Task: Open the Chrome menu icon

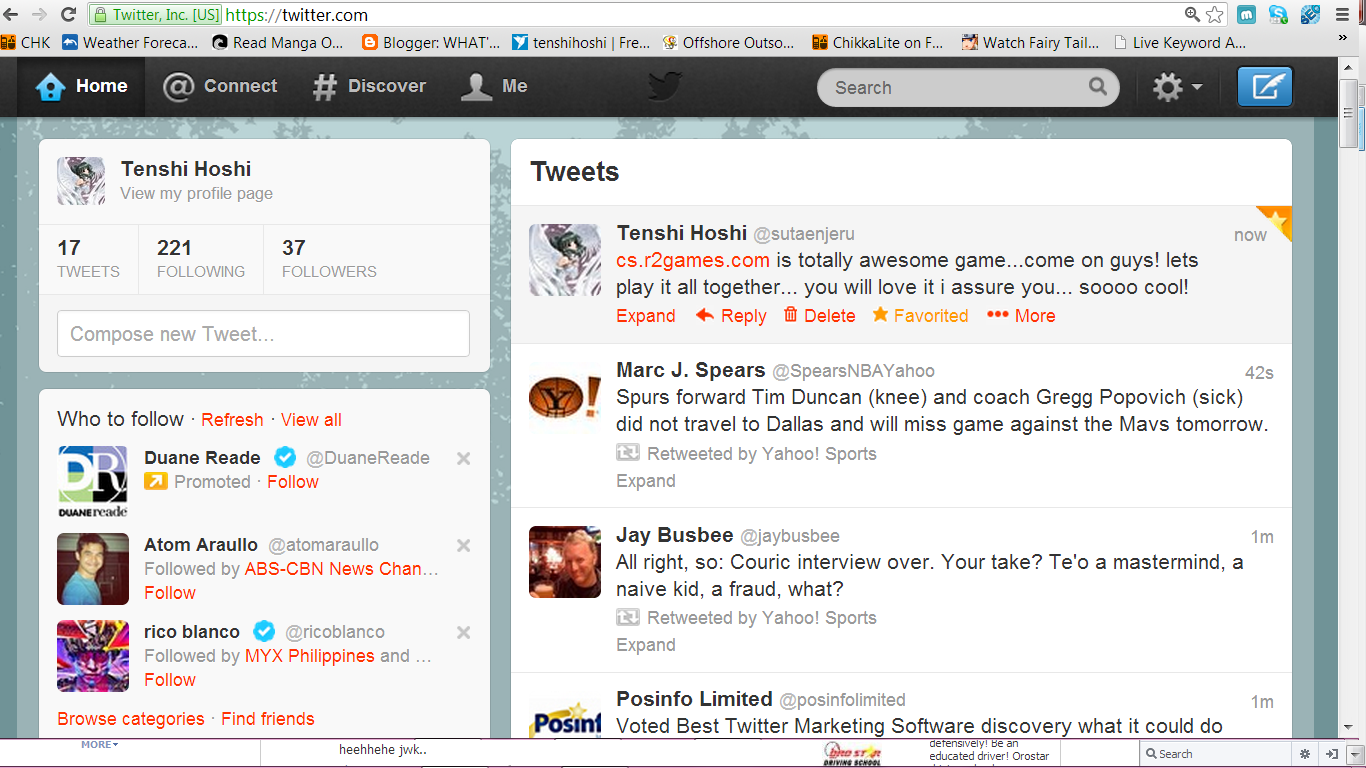Action: [x=1343, y=15]
